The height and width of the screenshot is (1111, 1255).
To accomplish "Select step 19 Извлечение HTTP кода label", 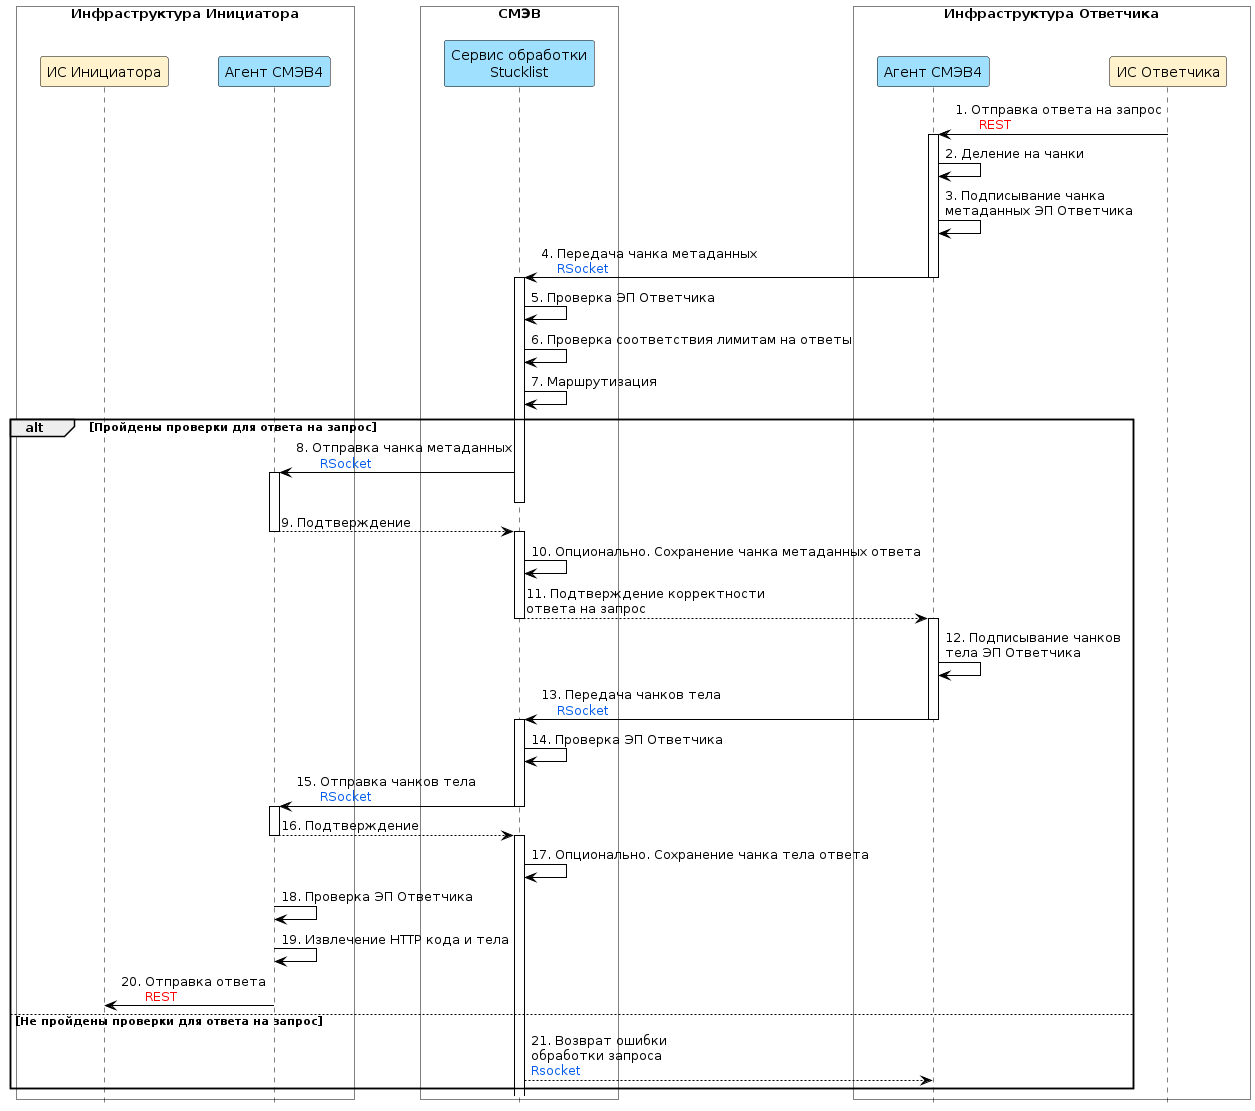I will (395, 940).
